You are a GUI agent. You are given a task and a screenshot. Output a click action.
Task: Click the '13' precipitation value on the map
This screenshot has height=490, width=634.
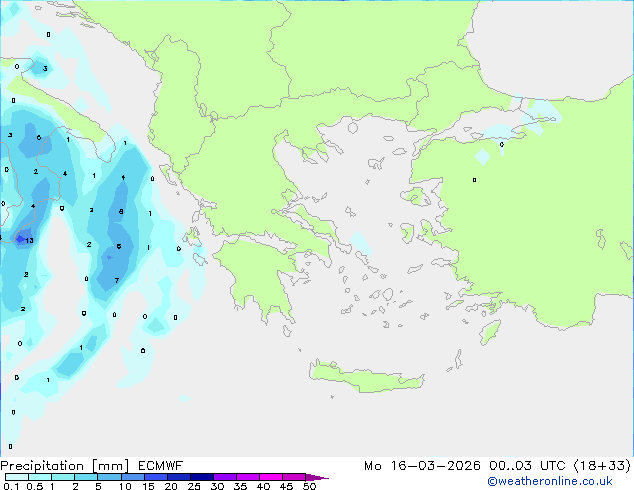point(29,241)
